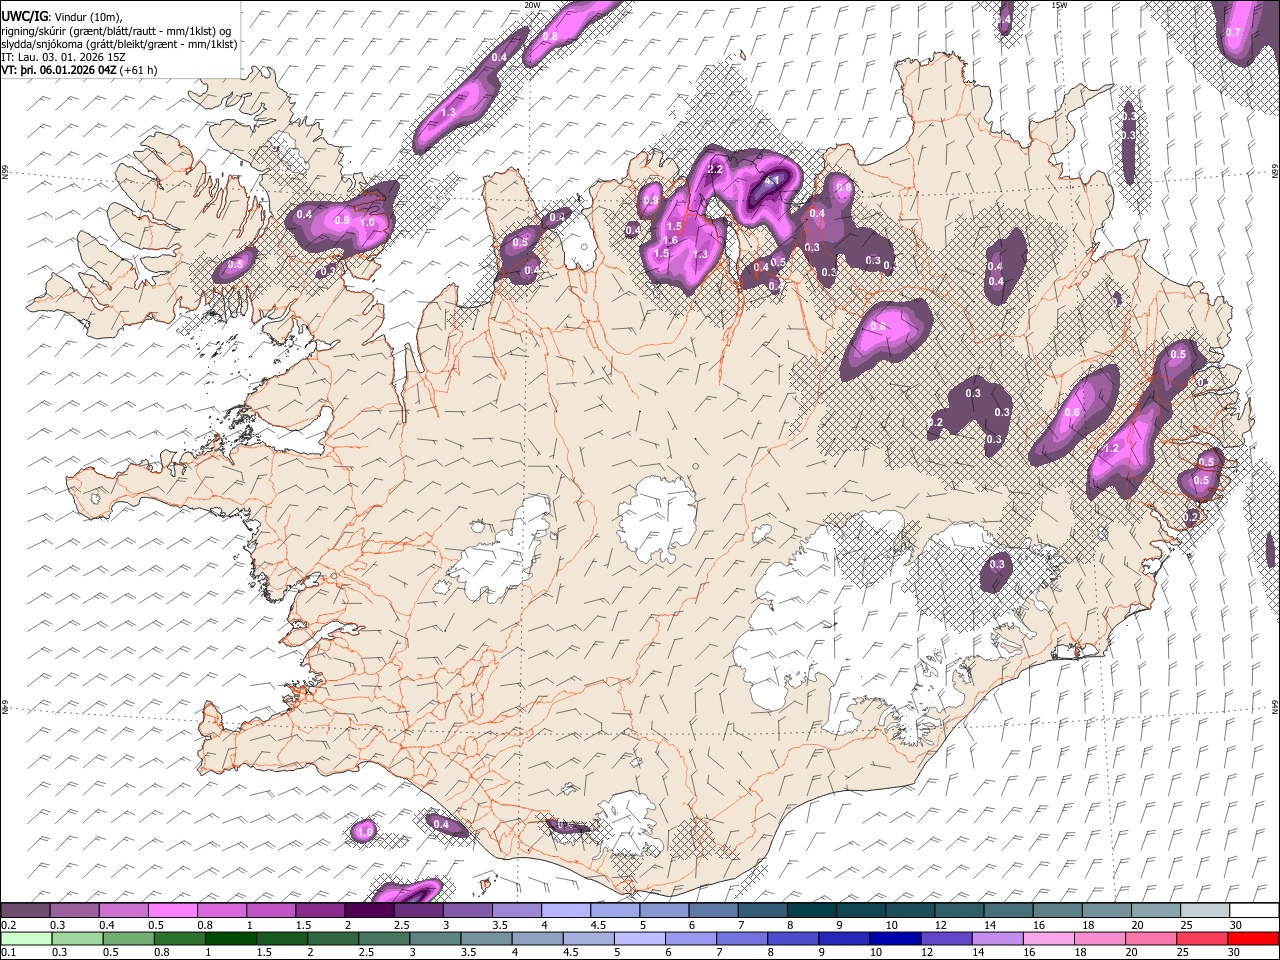The height and width of the screenshot is (960, 1280).
Task: Click the 'UWC/IG' title text
Action: [x=24, y=16]
